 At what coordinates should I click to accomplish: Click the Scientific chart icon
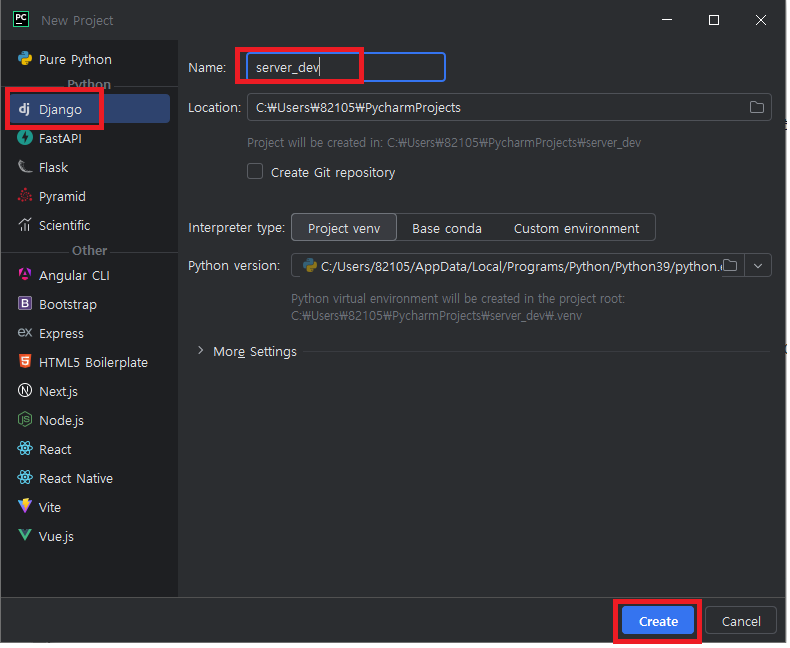[x=25, y=225]
